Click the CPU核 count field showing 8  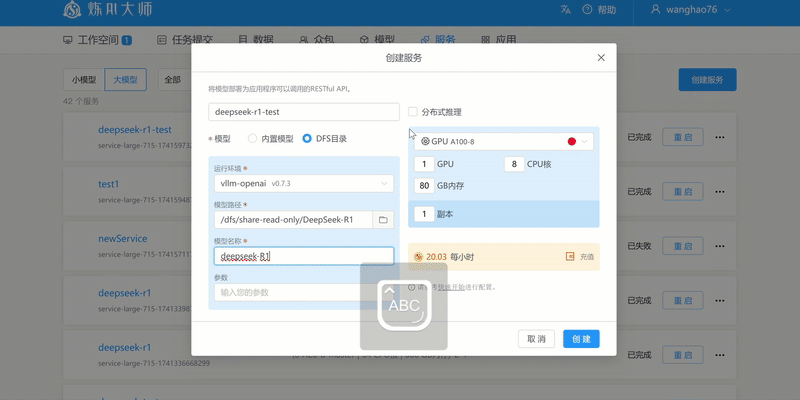(x=514, y=164)
